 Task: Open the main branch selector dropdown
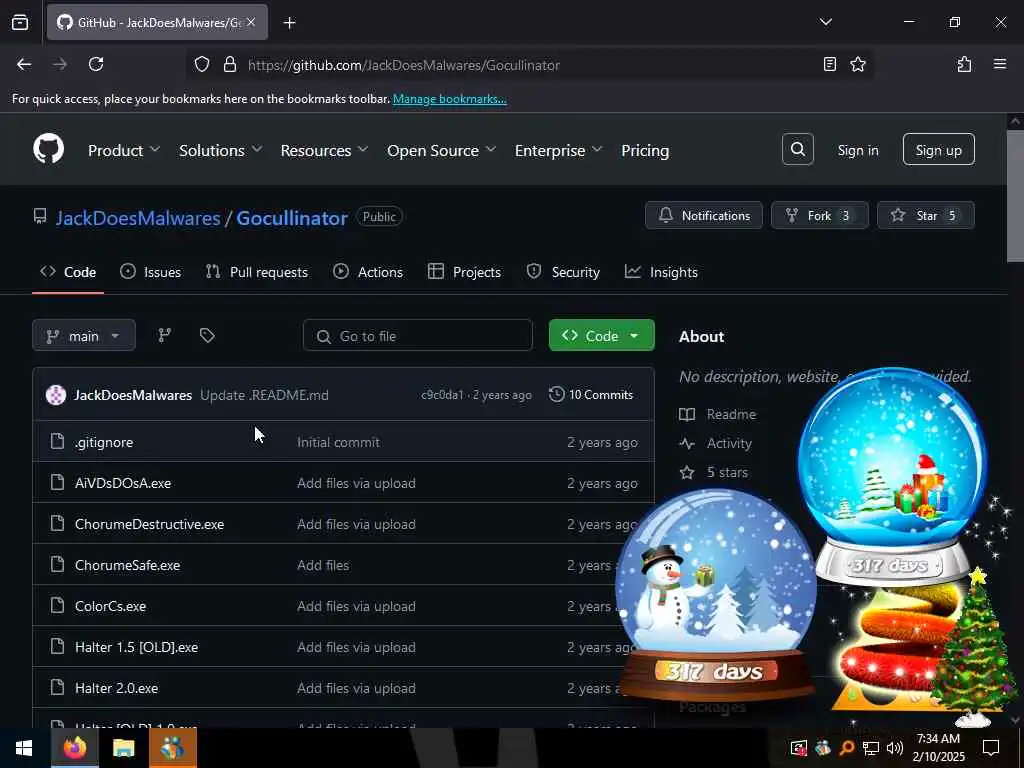click(84, 336)
